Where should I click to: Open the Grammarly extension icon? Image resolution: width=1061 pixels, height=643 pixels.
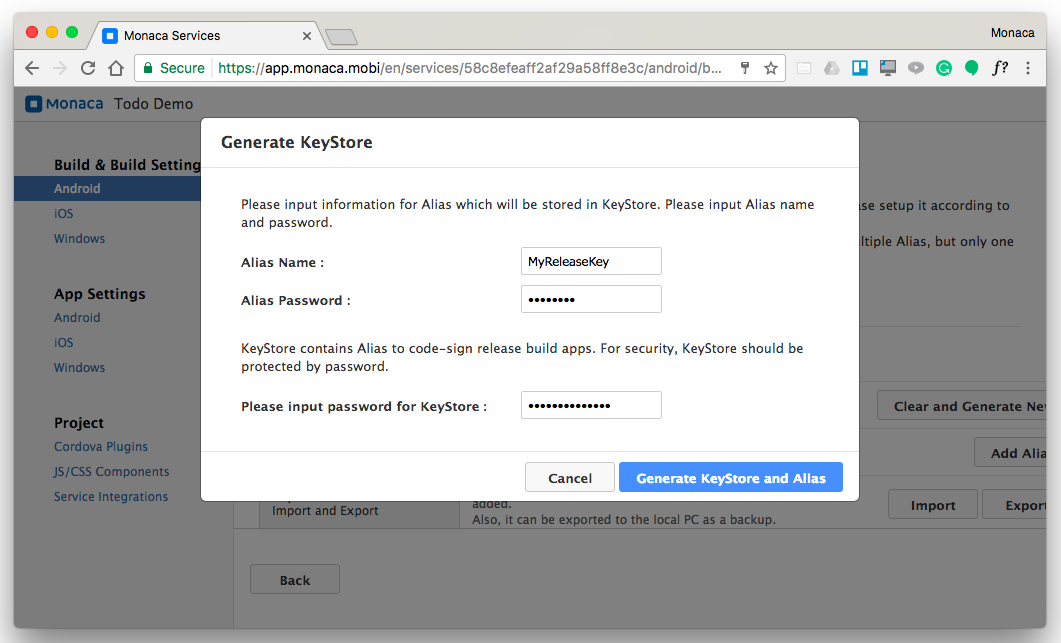pyautogui.click(x=943, y=68)
